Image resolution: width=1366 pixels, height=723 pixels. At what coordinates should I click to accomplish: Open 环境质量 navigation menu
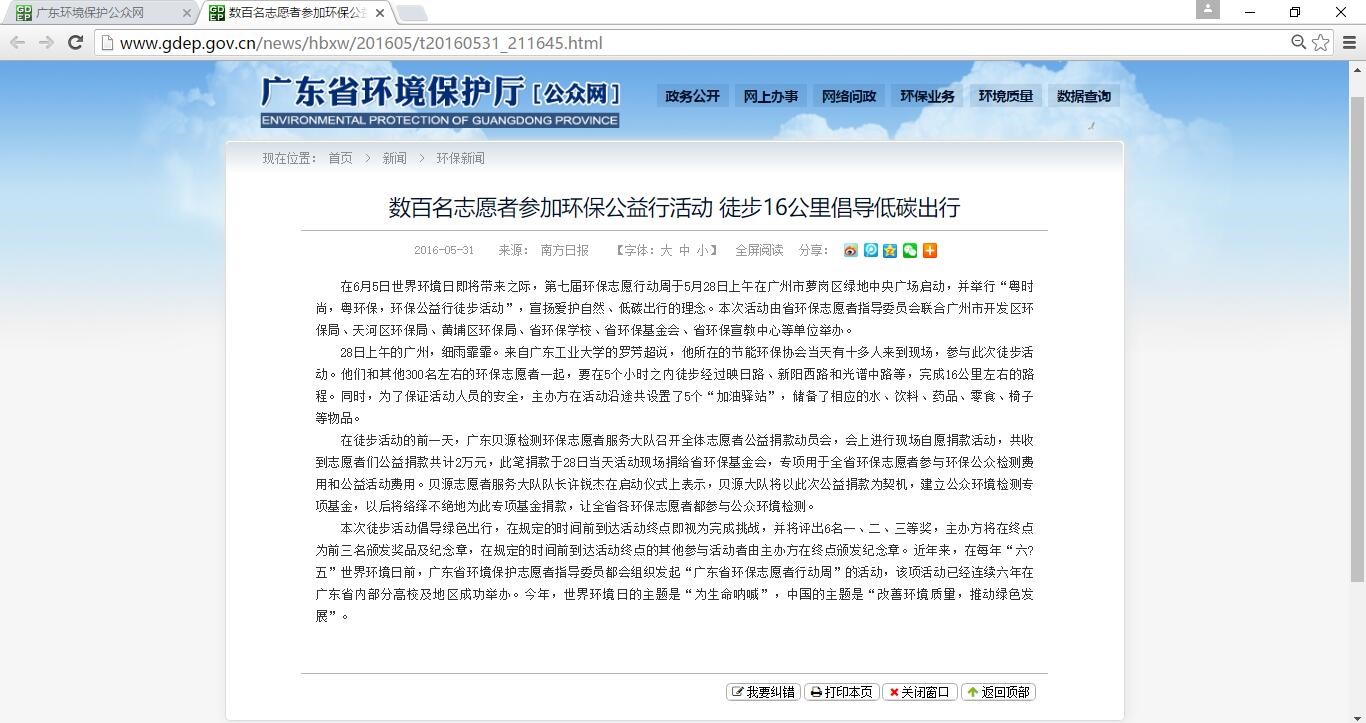1006,96
